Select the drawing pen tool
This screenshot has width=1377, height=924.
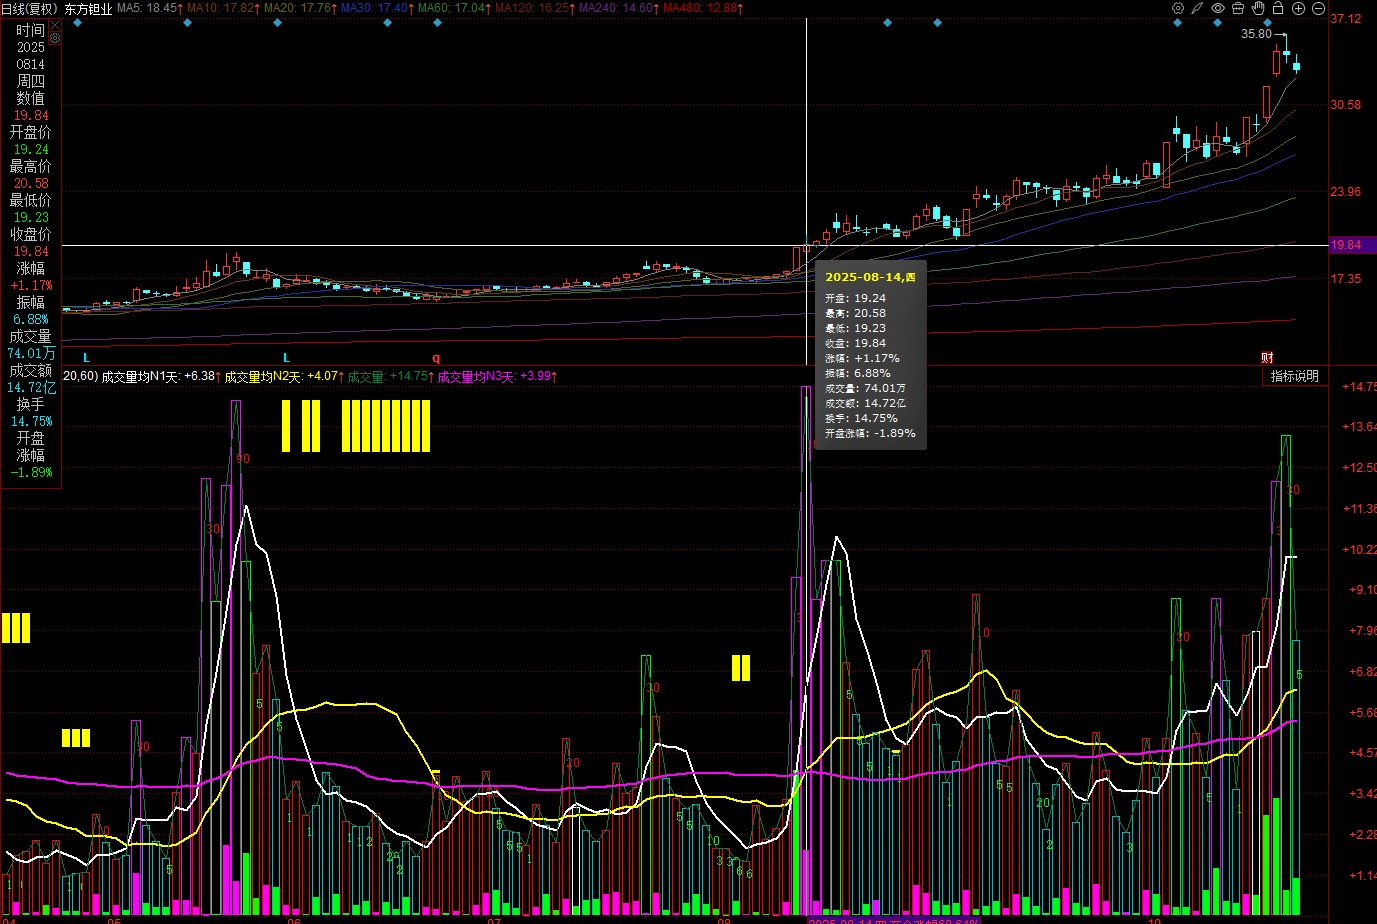(x=1197, y=8)
